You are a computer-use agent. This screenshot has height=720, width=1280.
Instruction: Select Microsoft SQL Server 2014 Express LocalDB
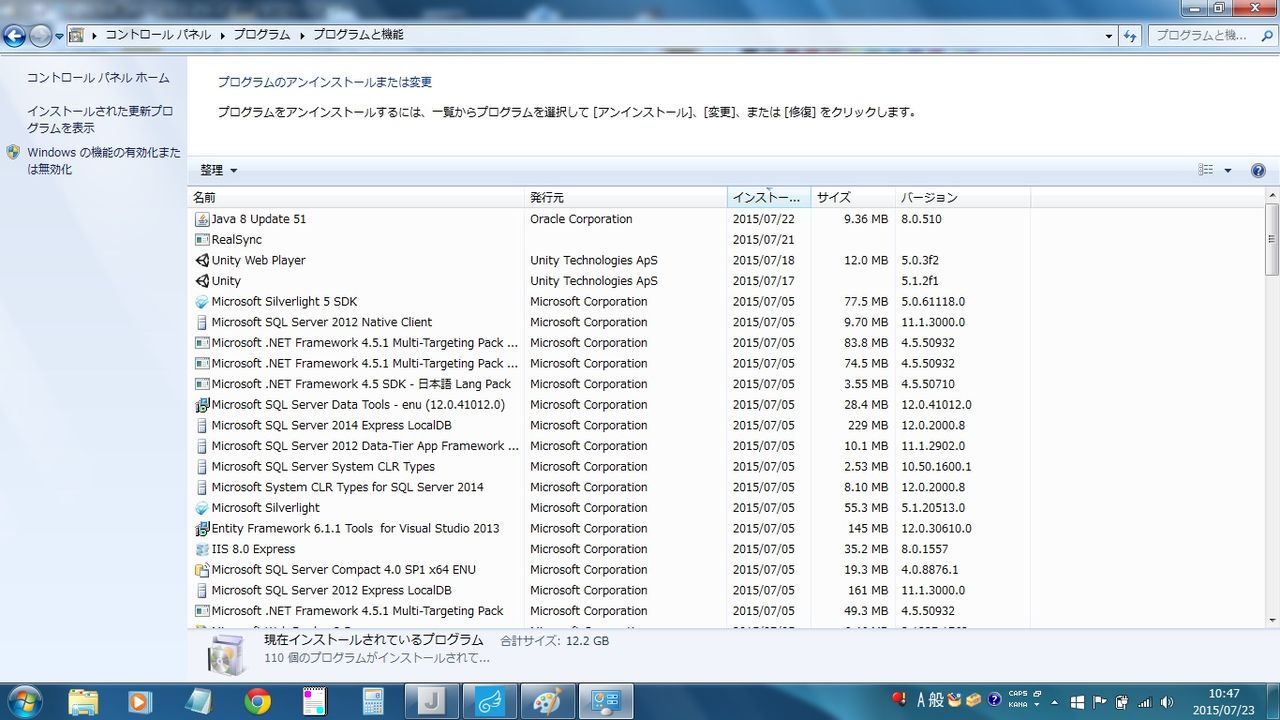pos(611,425)
